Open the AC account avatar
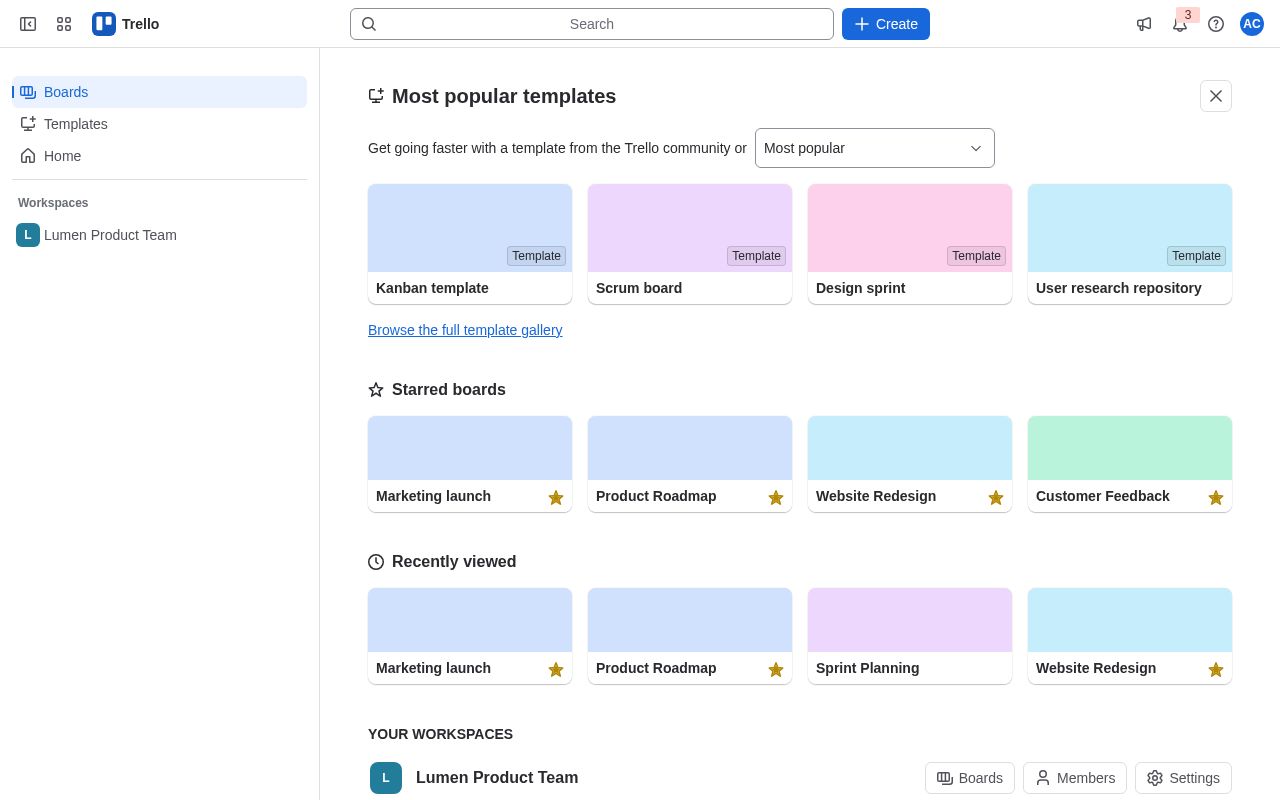The width and height of the screenshot is (1280, 800). [1252, 24]
